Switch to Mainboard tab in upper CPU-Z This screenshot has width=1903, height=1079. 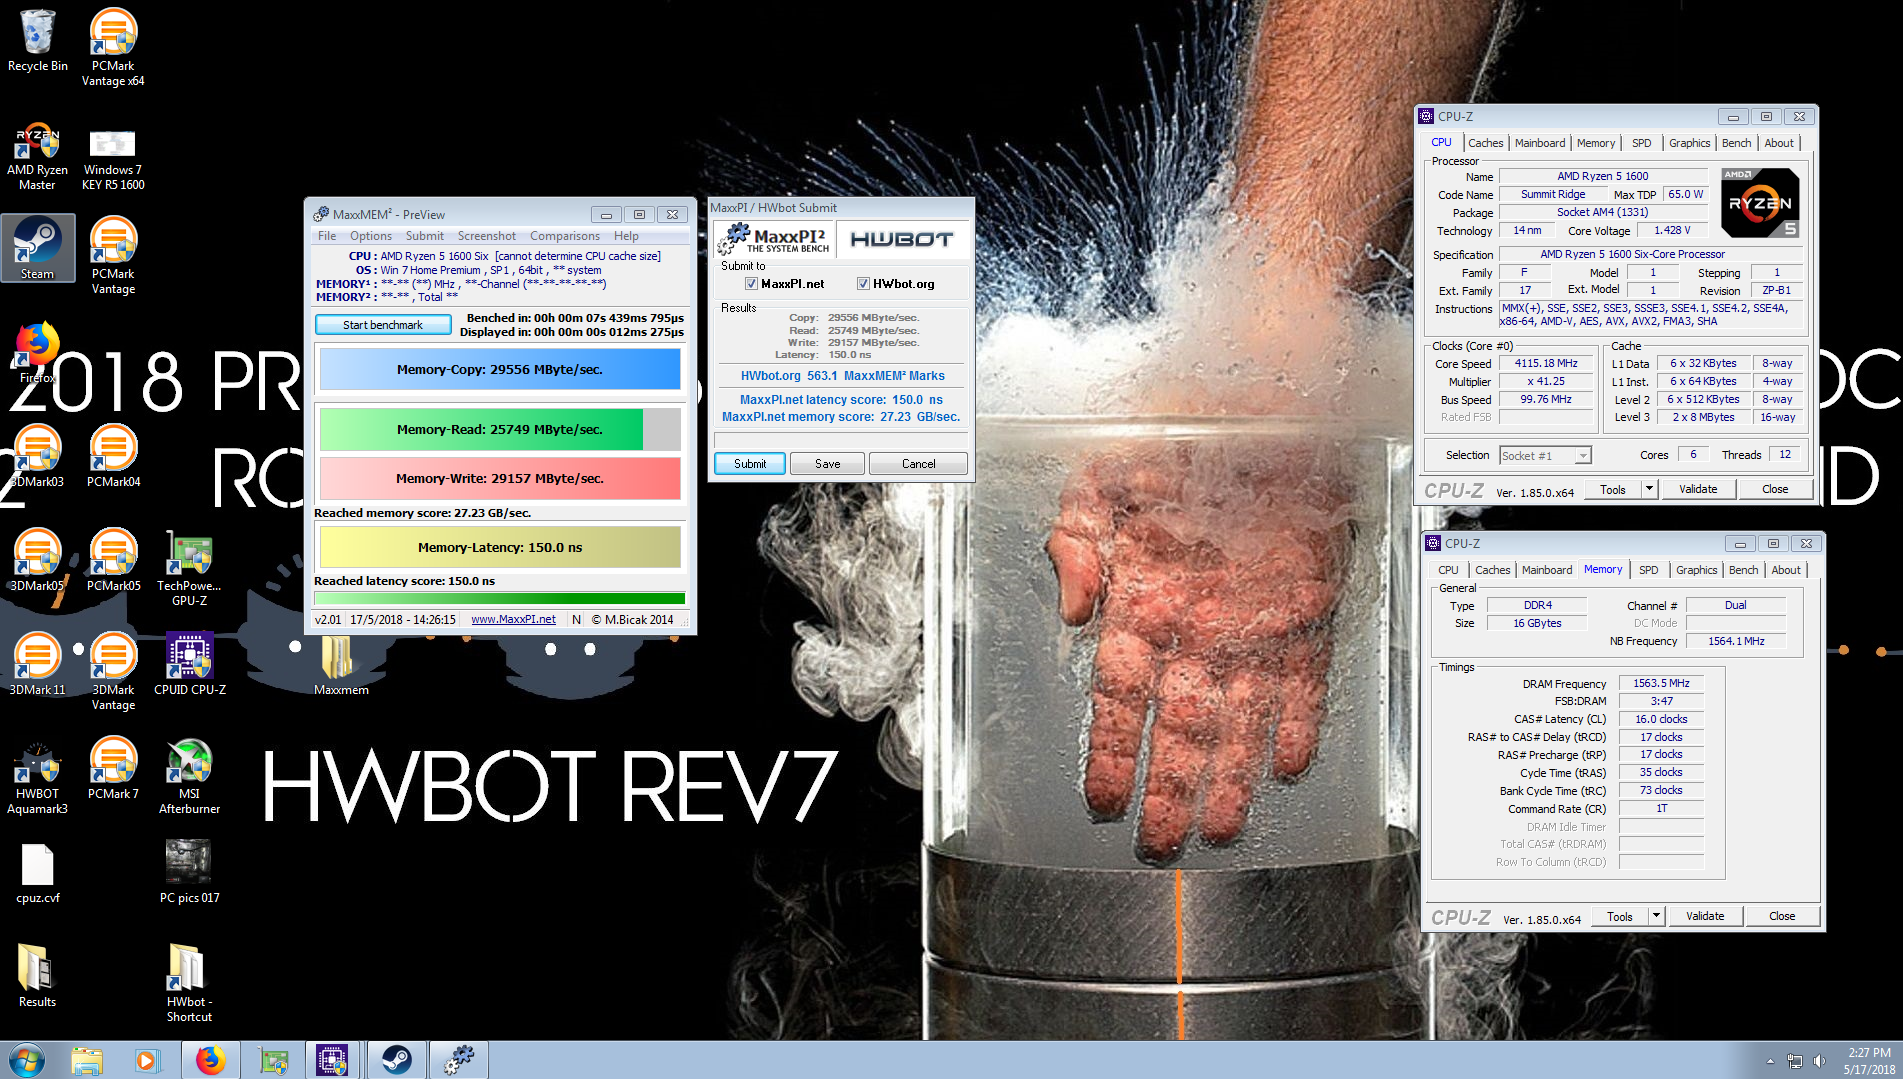pos(1540,143)
